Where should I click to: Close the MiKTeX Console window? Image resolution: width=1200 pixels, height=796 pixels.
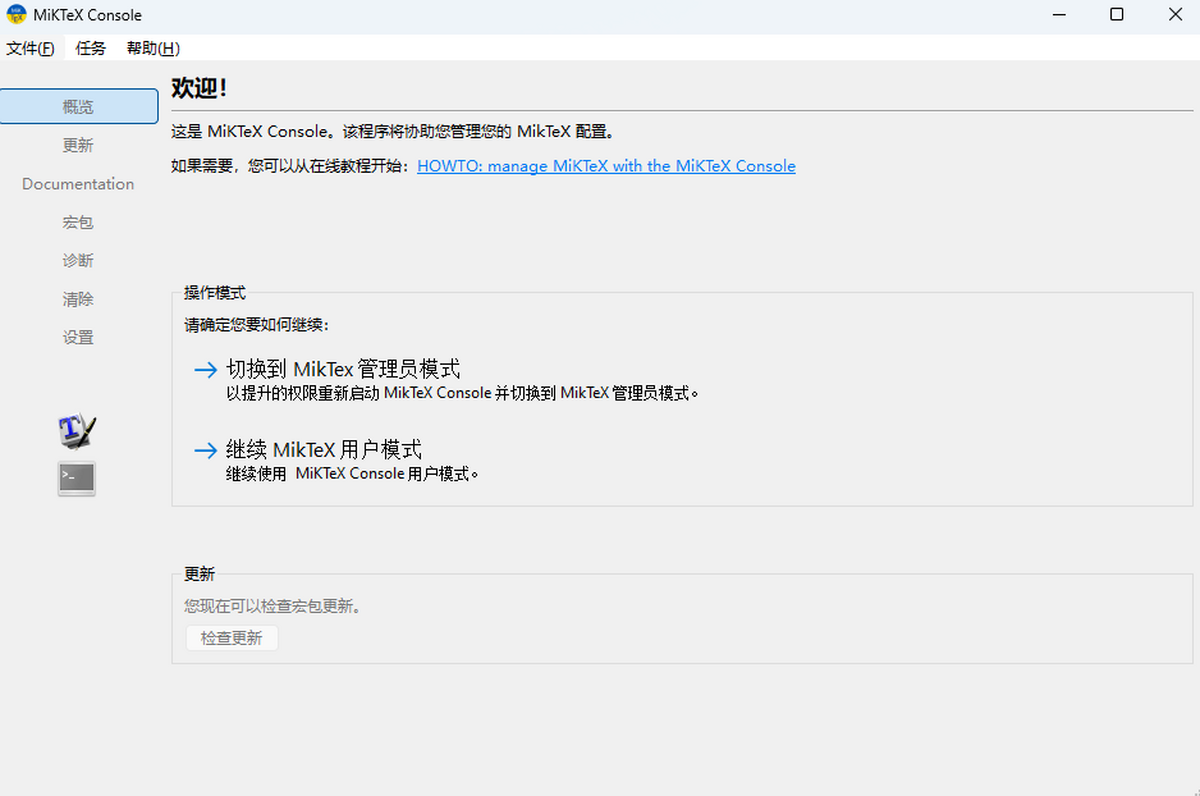pos(1175,15)
